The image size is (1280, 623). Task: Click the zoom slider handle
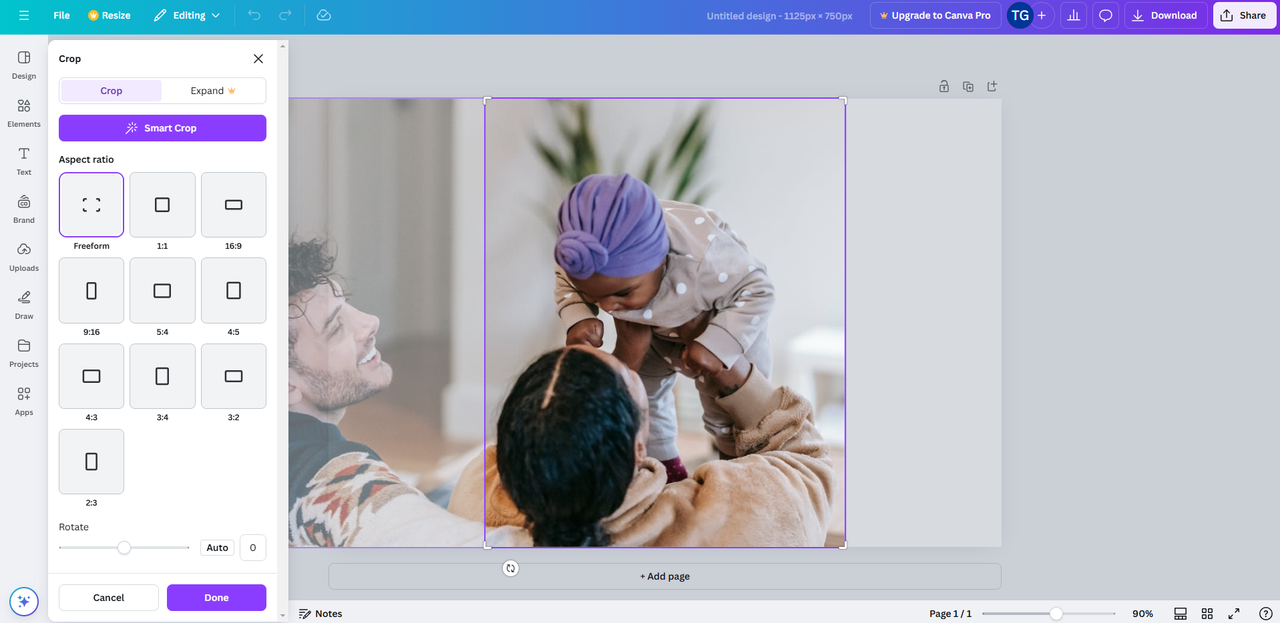[x=1056, y=613]
